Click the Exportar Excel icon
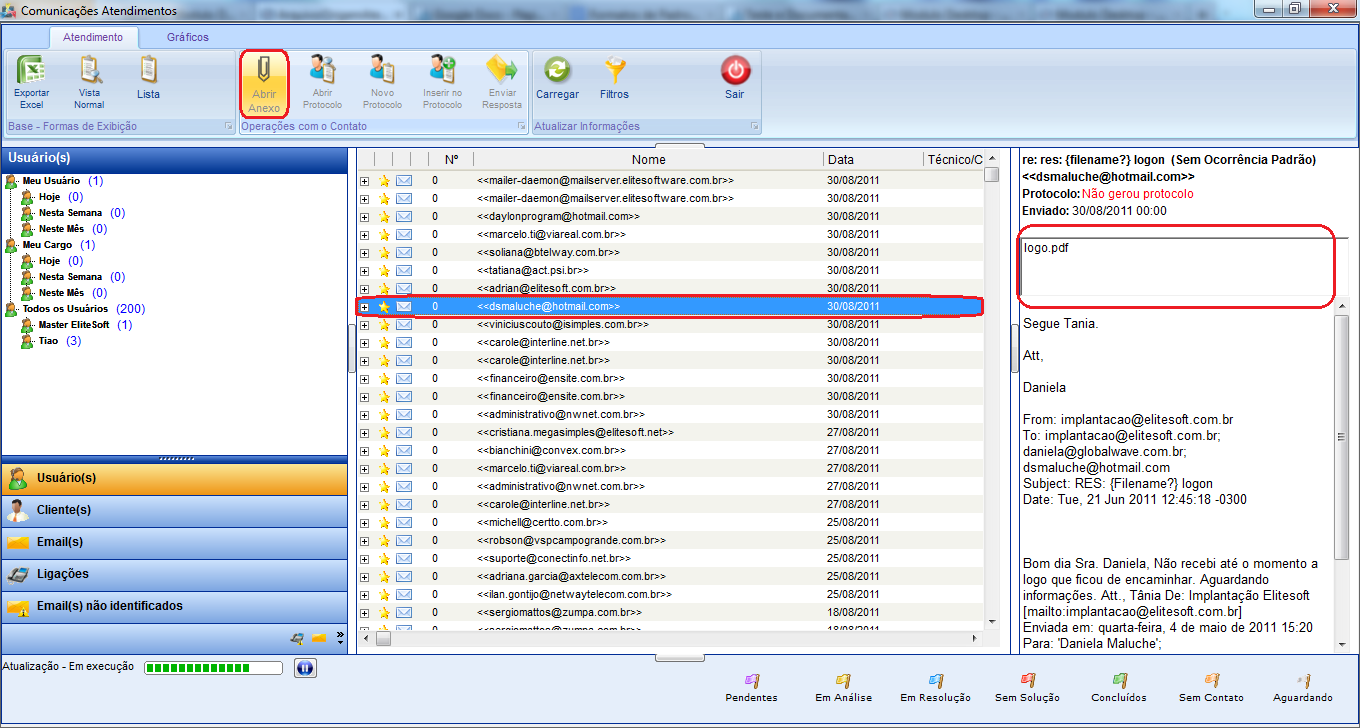 (x=31, y=72)
